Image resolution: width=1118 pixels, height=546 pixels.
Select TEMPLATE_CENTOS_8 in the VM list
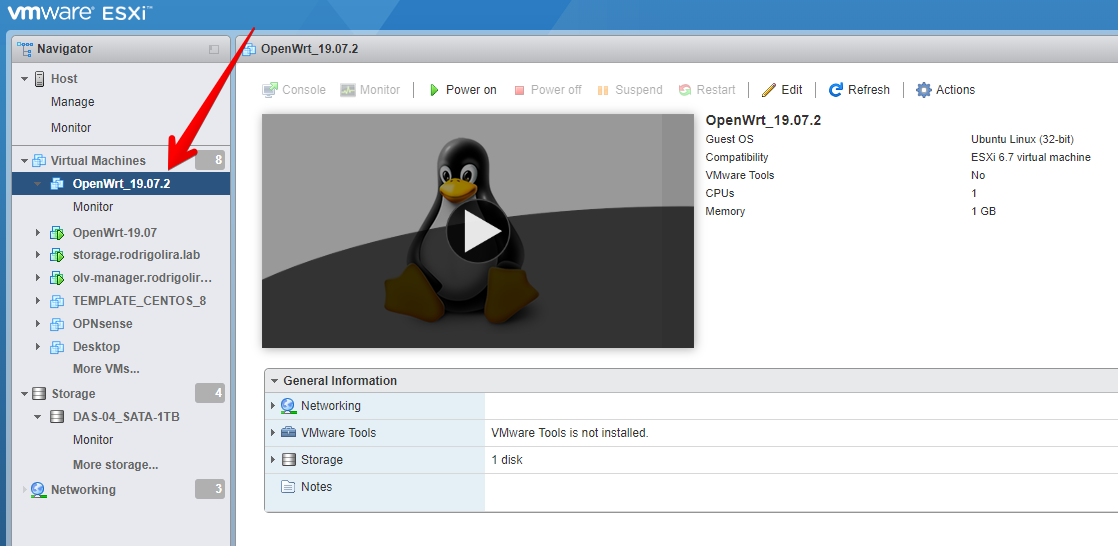pyautogui.click(x=139, y=301)
